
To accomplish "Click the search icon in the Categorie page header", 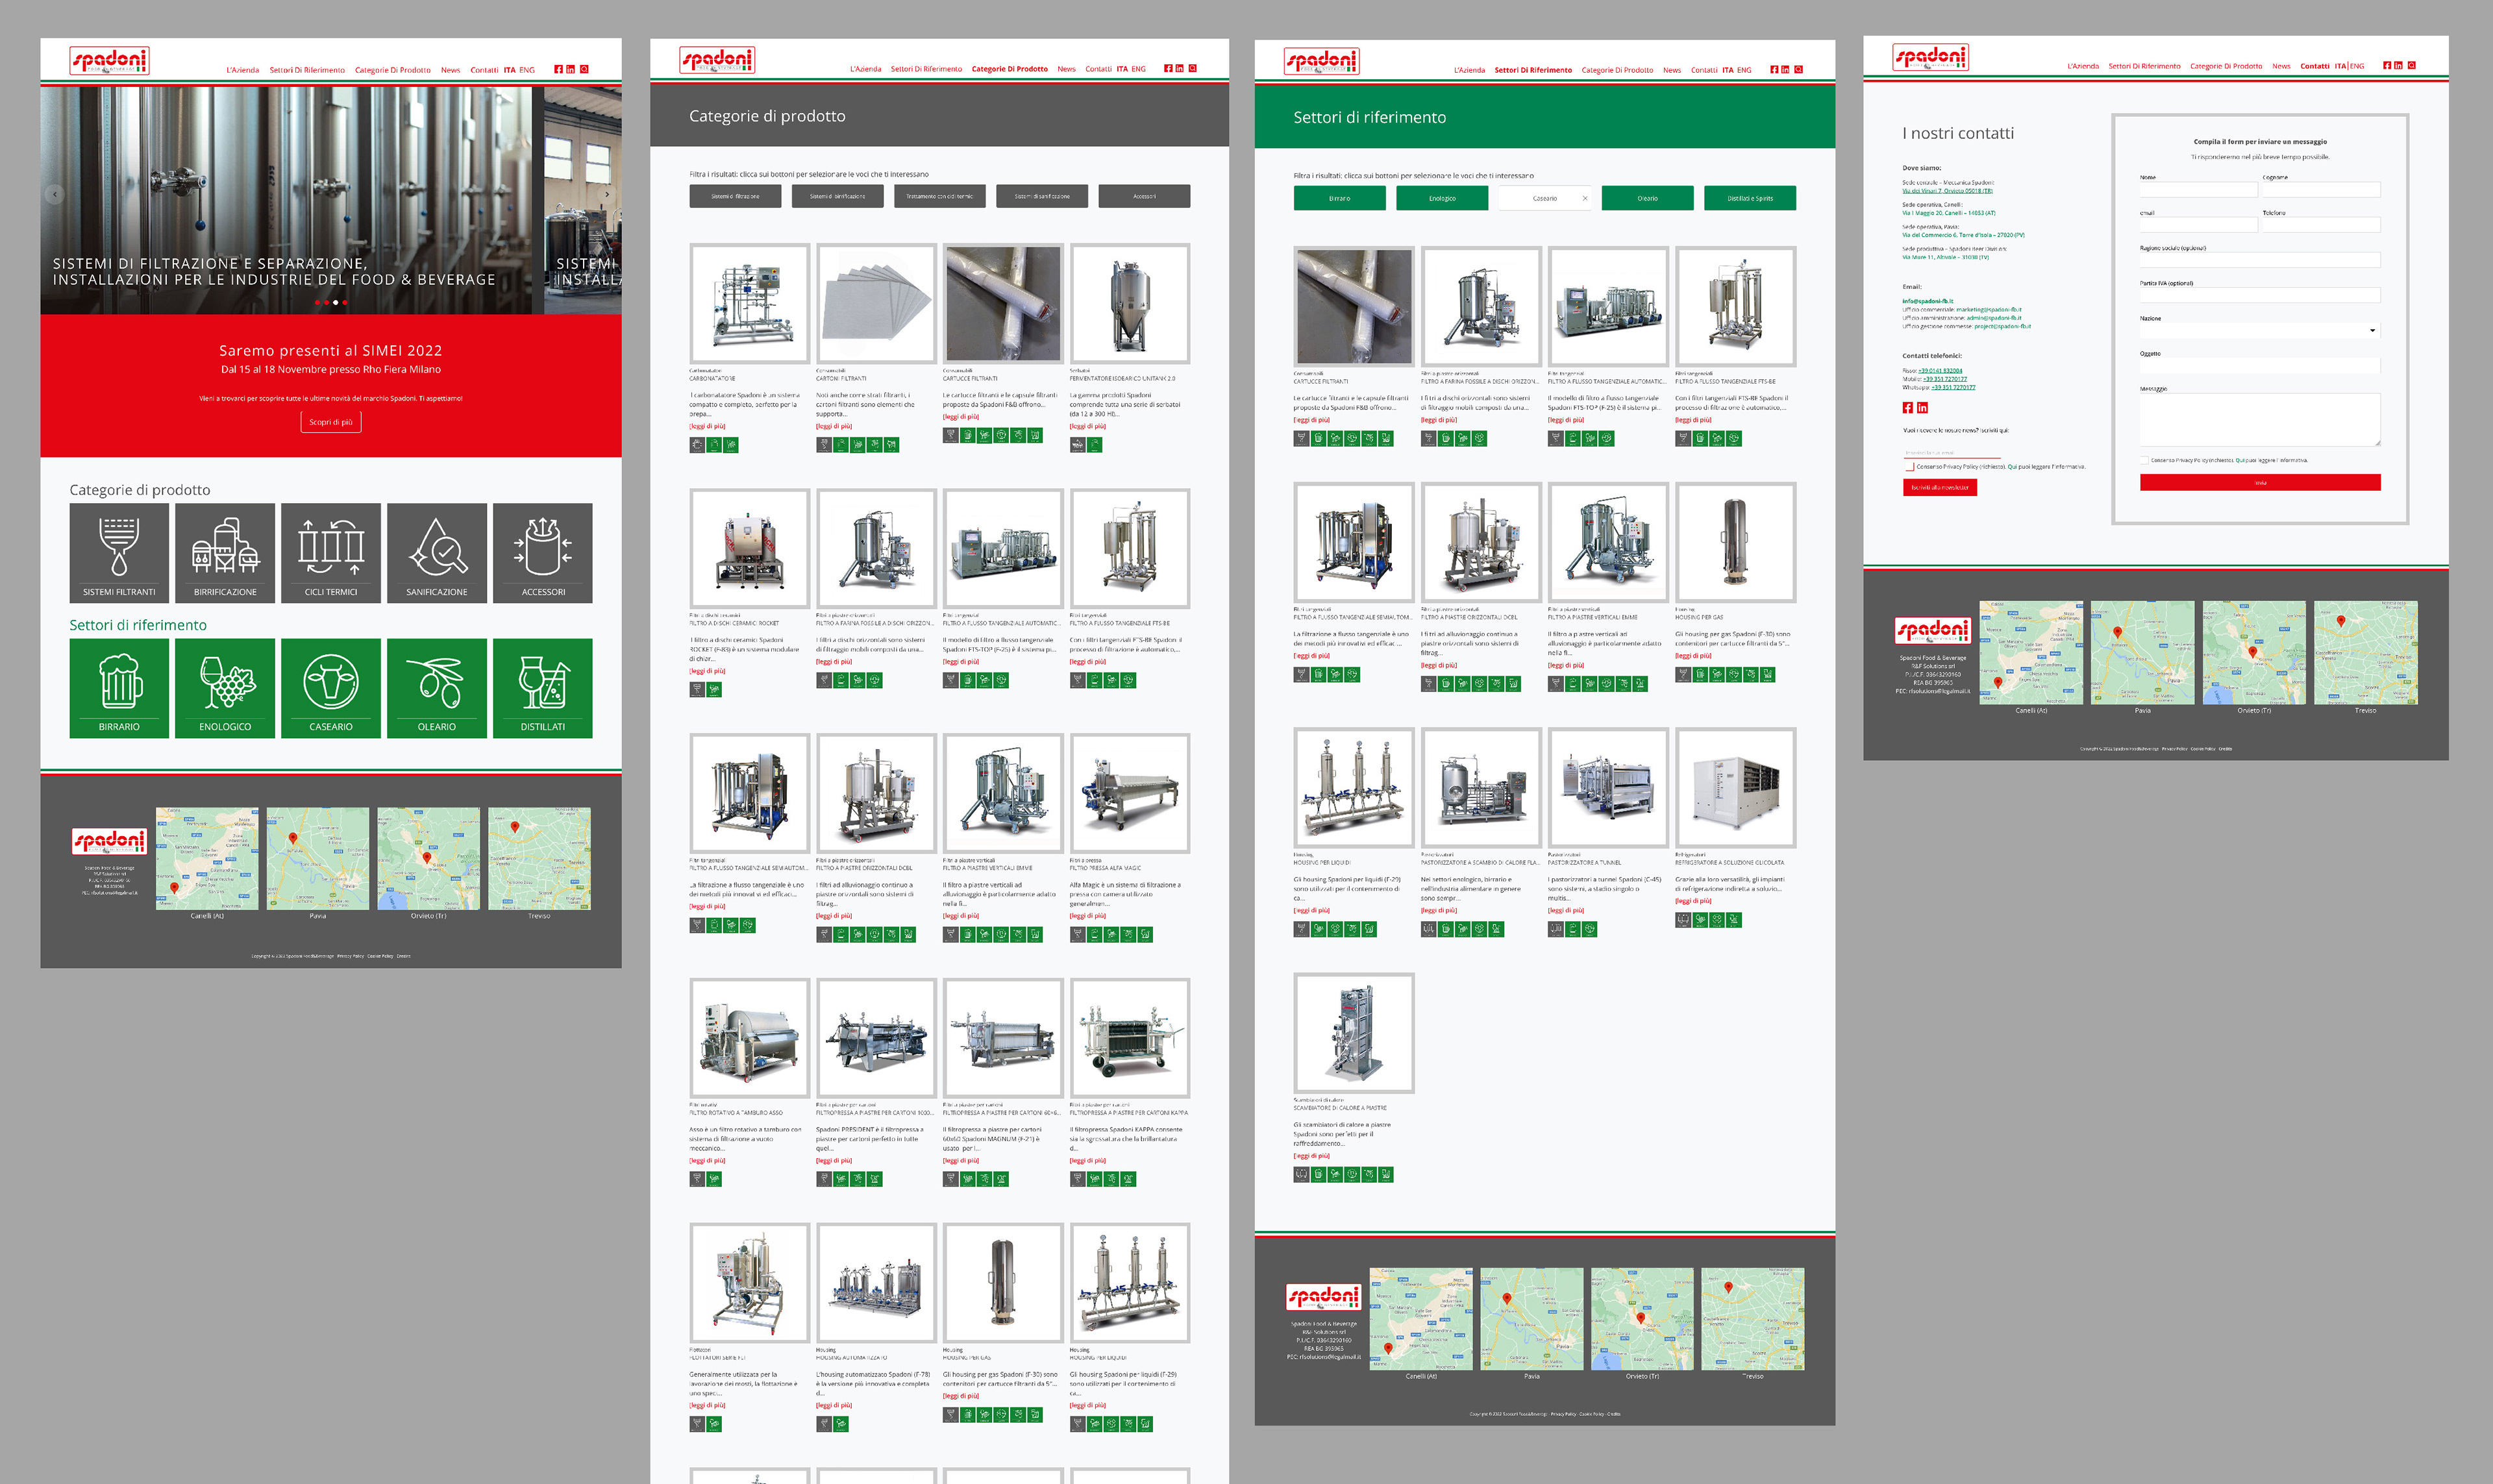I will pos(1192,68).
